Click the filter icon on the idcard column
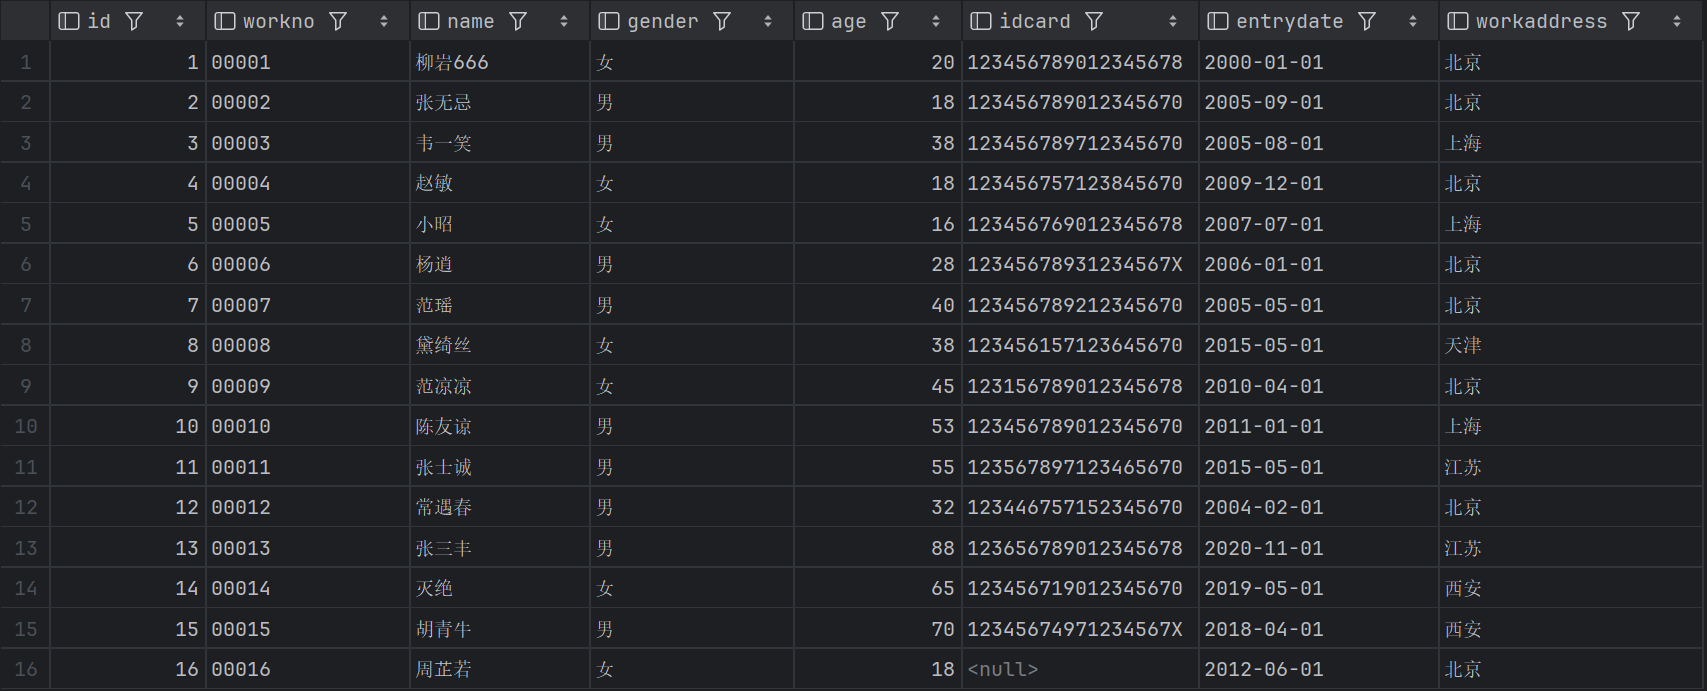 (x=1094, y=21)
